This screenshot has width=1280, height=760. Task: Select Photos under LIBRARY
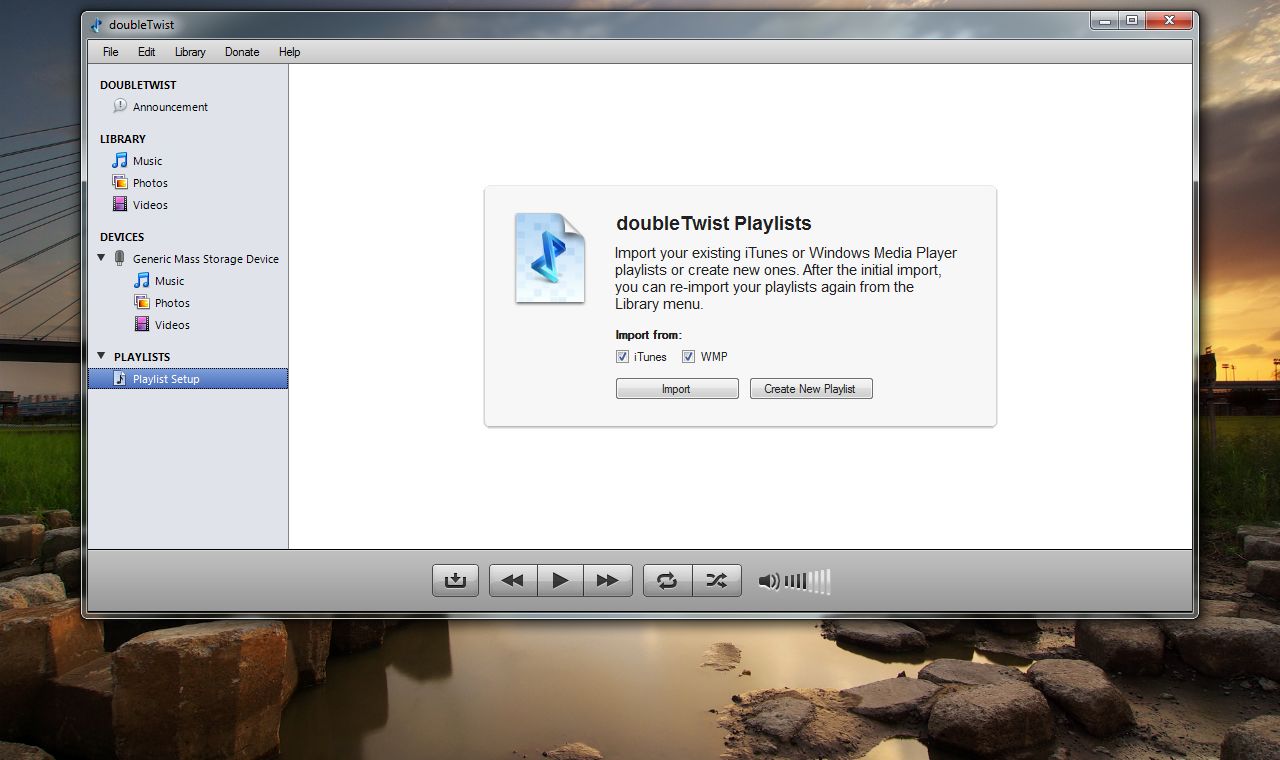tap(150, 183)
